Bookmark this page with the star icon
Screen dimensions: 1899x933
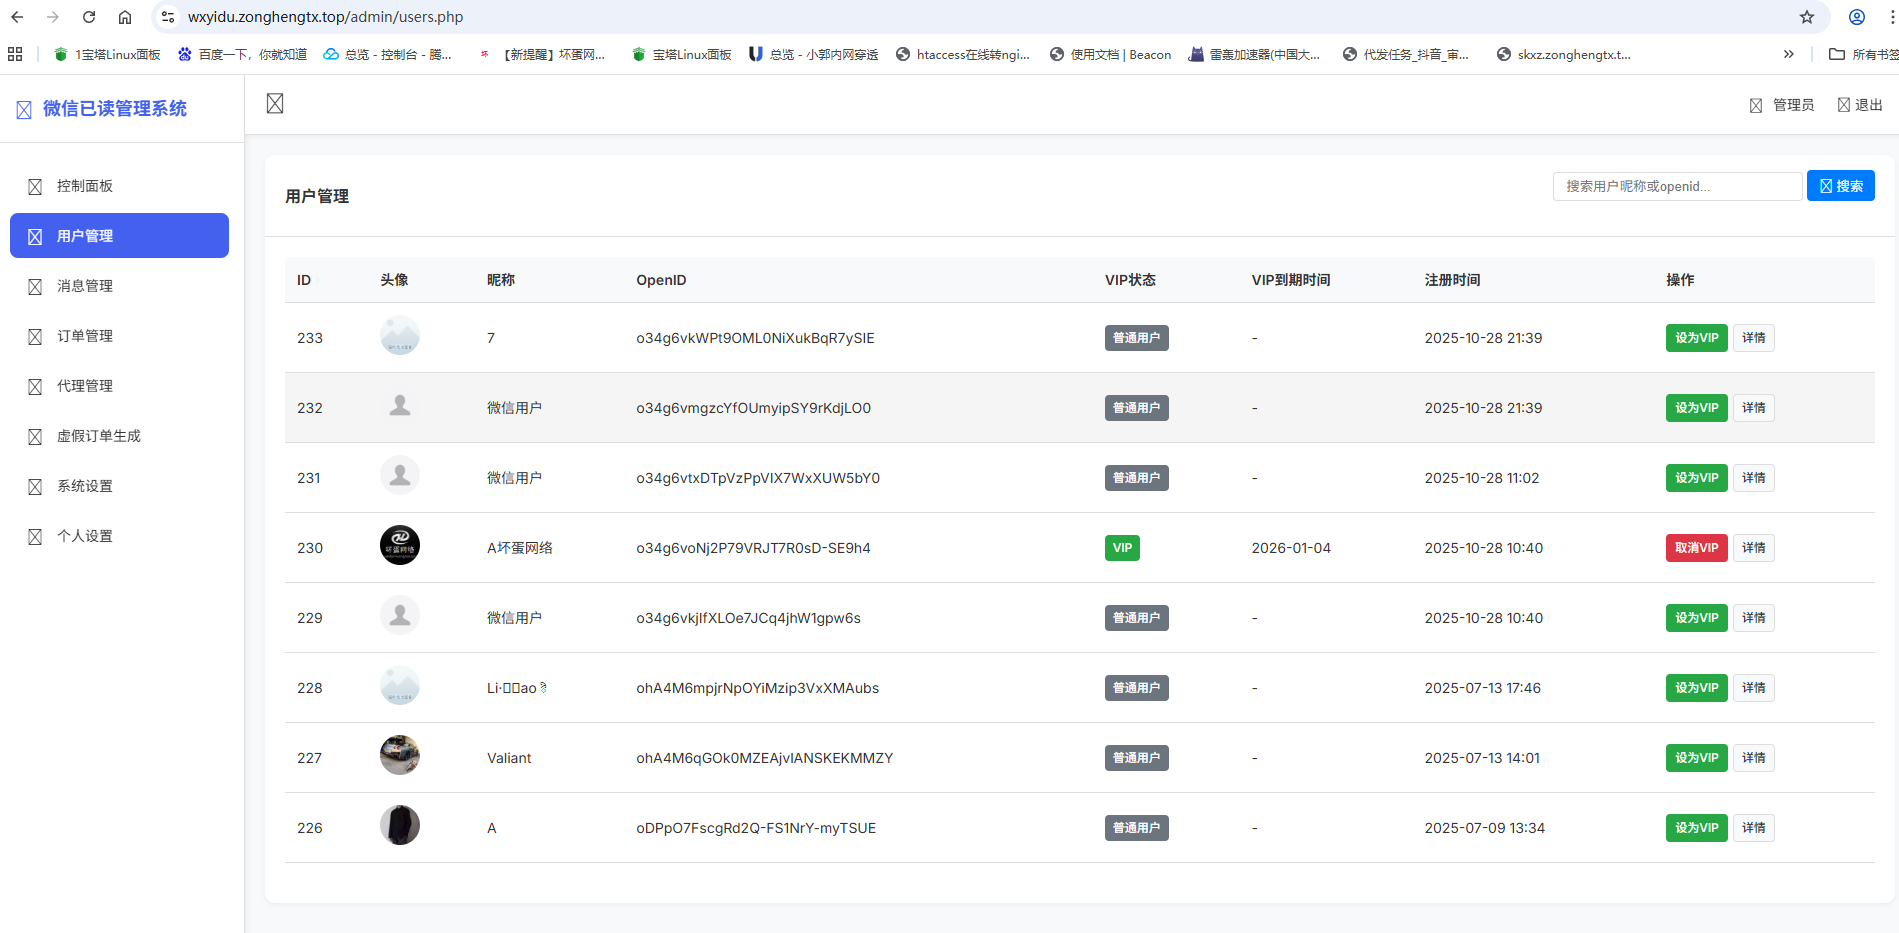[1806, 17]
